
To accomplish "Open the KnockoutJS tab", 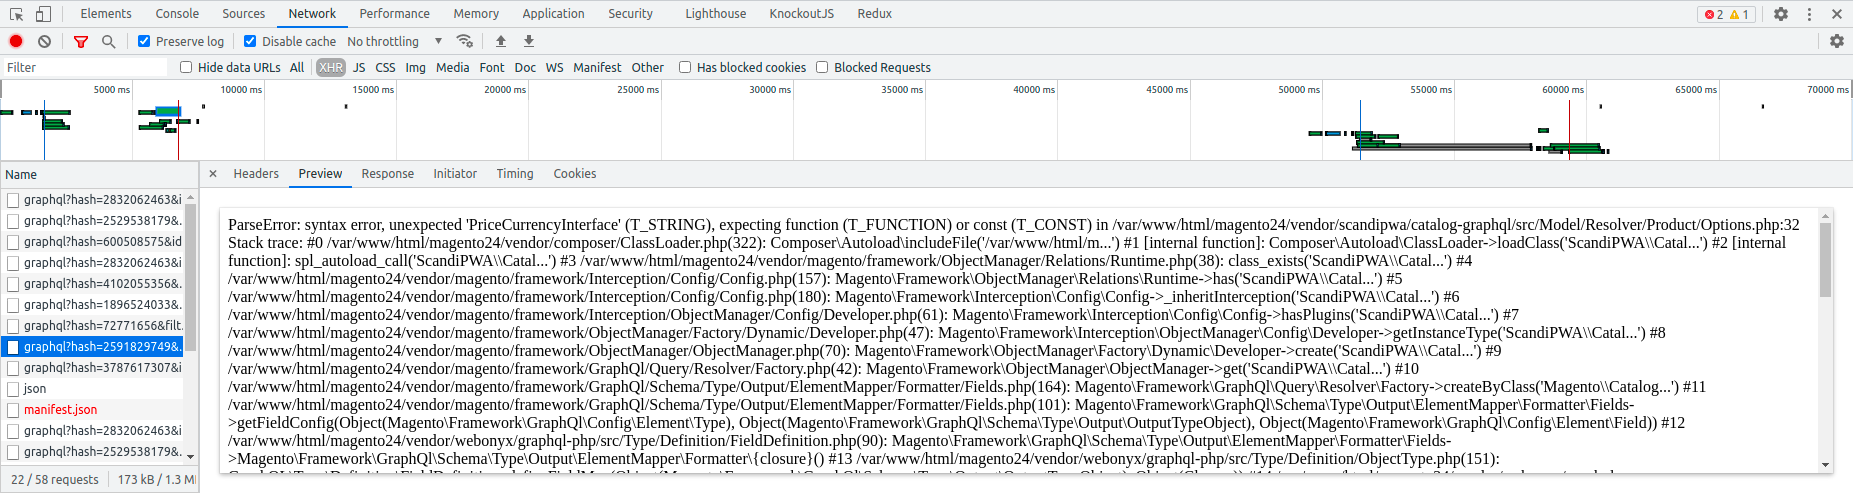I will (801, 14).
